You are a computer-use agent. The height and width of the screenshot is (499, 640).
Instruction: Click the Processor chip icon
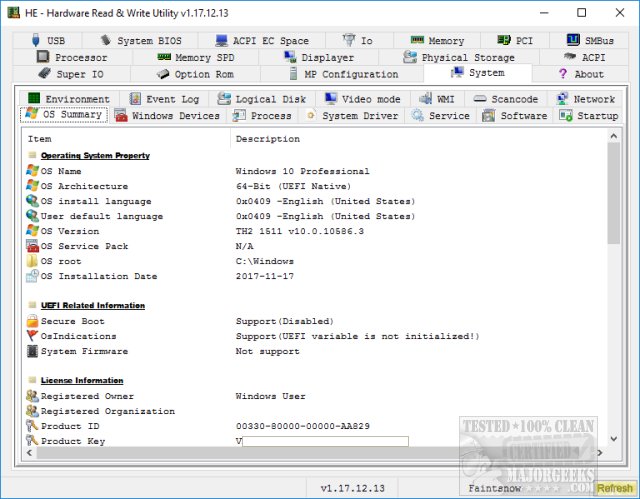[x=43, y=57]
